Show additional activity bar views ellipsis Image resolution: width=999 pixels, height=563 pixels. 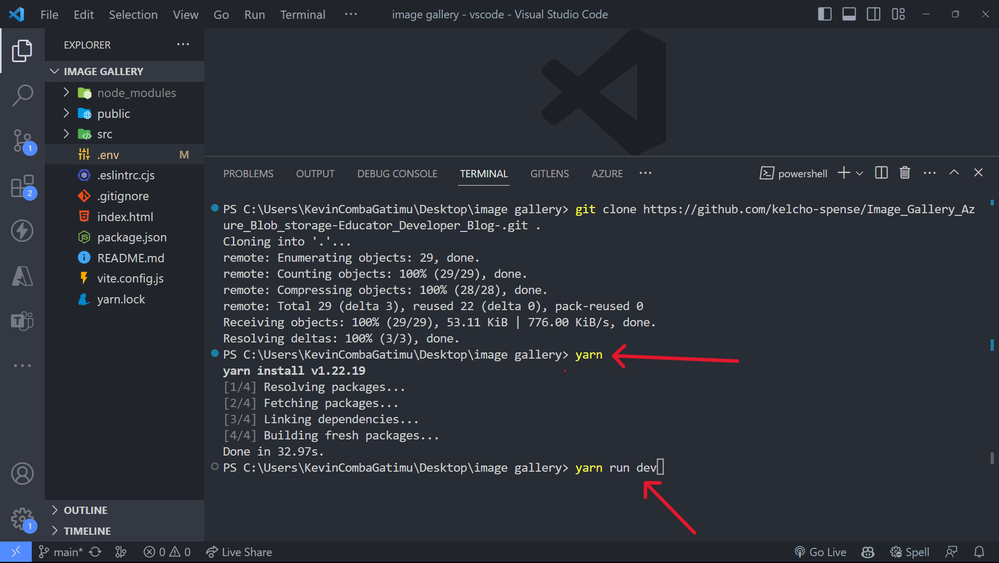(22, 366)
